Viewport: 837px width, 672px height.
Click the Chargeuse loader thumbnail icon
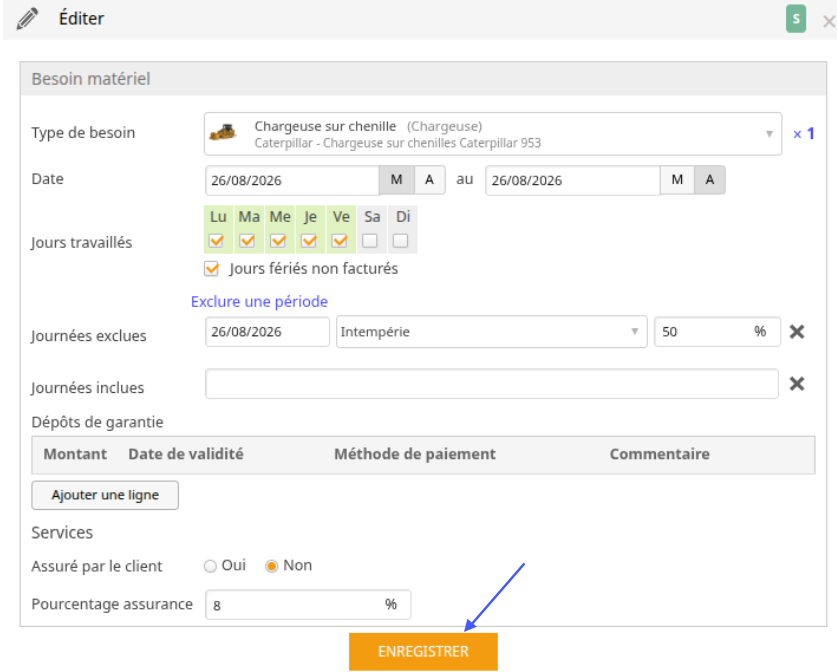[x=223, y=132]
